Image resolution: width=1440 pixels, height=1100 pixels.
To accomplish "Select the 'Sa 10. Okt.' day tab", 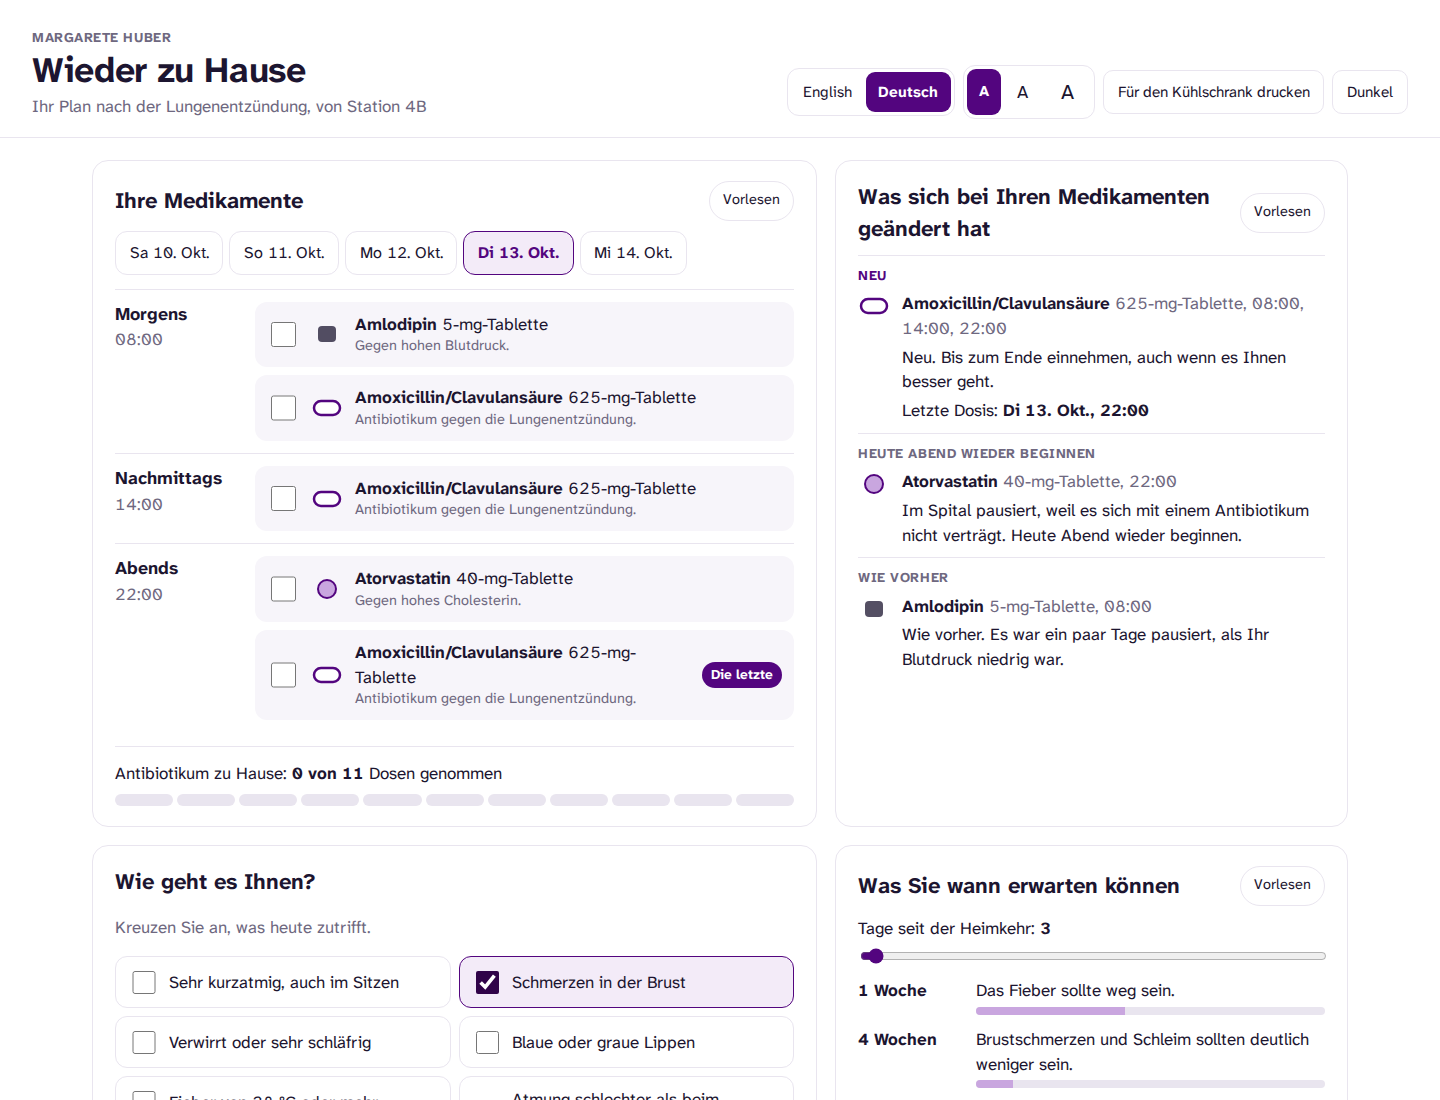I will tap(170, 253).
